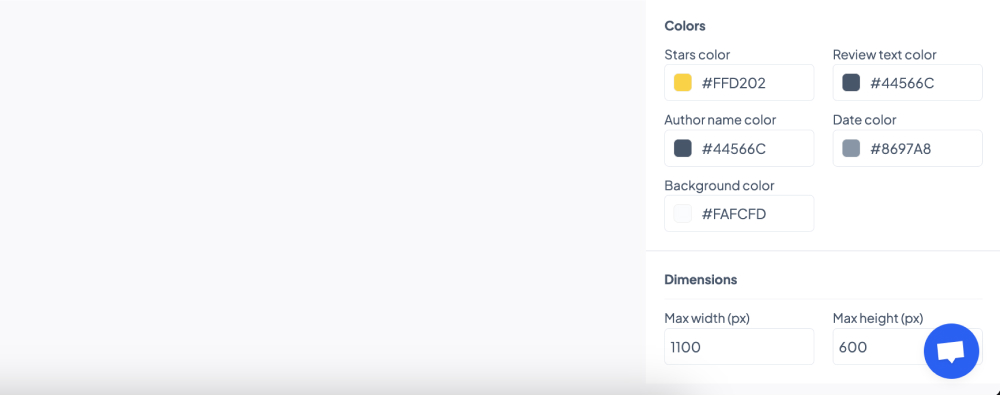Click the #8697A8 date color field
Screen dimensions: 1000x396
click(908, 149)
